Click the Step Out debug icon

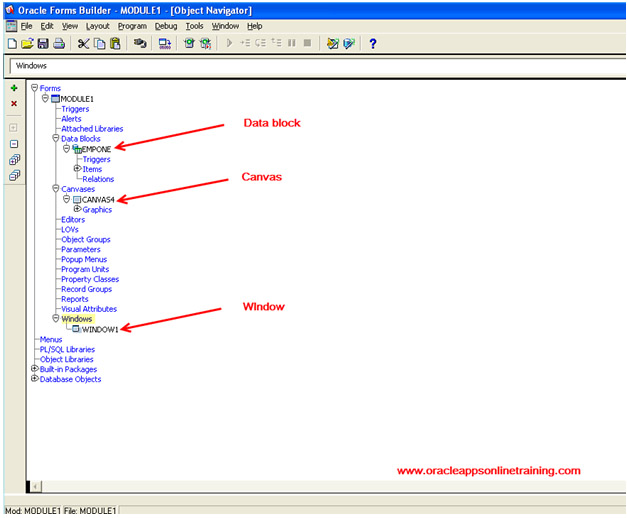[x=276, y=42]
